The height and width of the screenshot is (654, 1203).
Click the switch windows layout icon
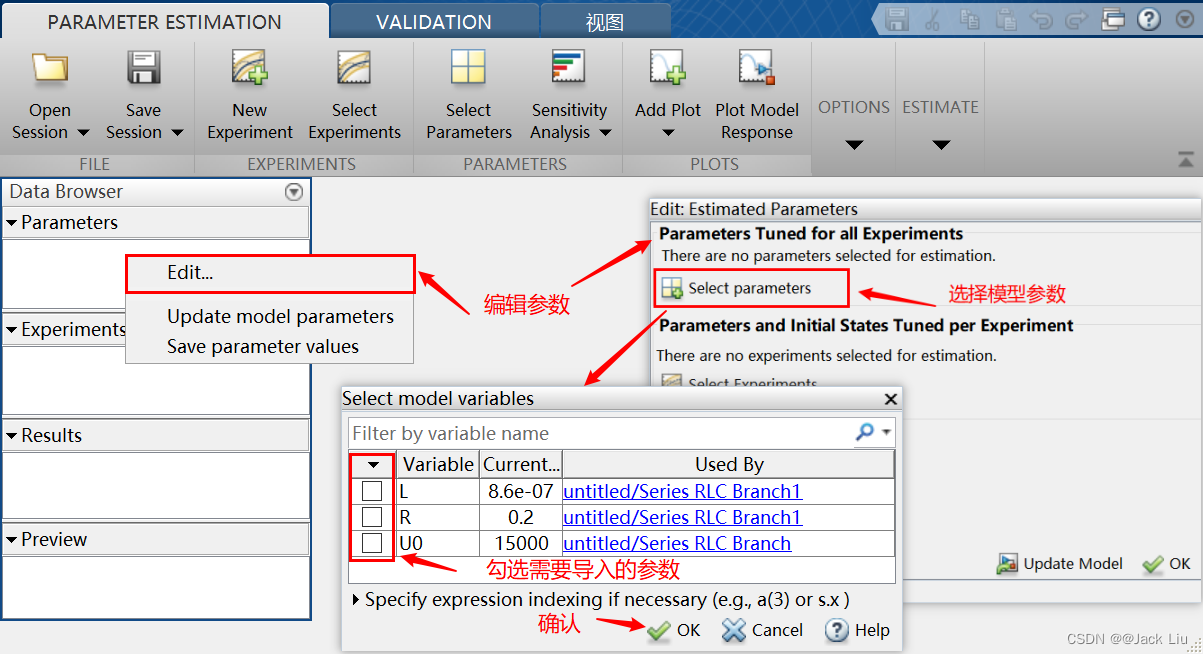pyautogui.click(x=1113, y=19)
